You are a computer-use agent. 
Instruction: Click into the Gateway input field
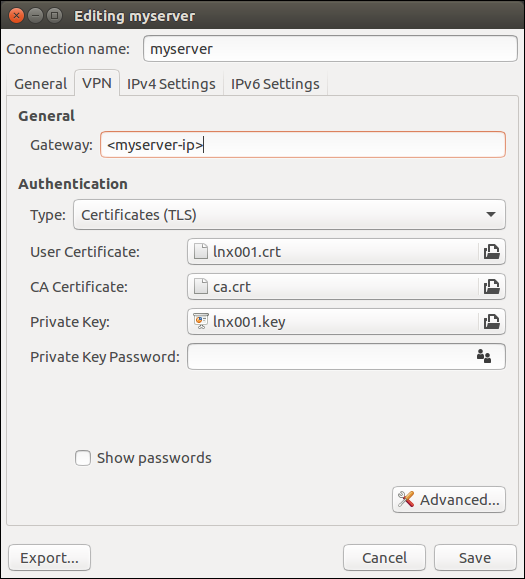click(x=303, y=144)
